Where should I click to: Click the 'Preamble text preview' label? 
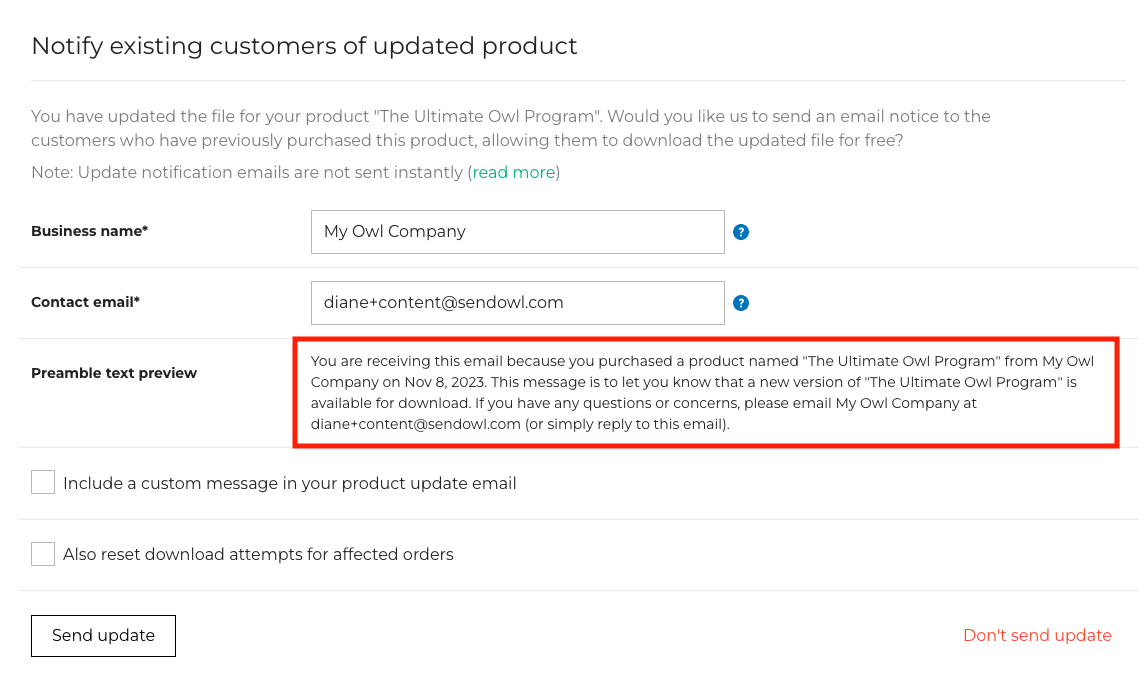[x=114, y=373]
